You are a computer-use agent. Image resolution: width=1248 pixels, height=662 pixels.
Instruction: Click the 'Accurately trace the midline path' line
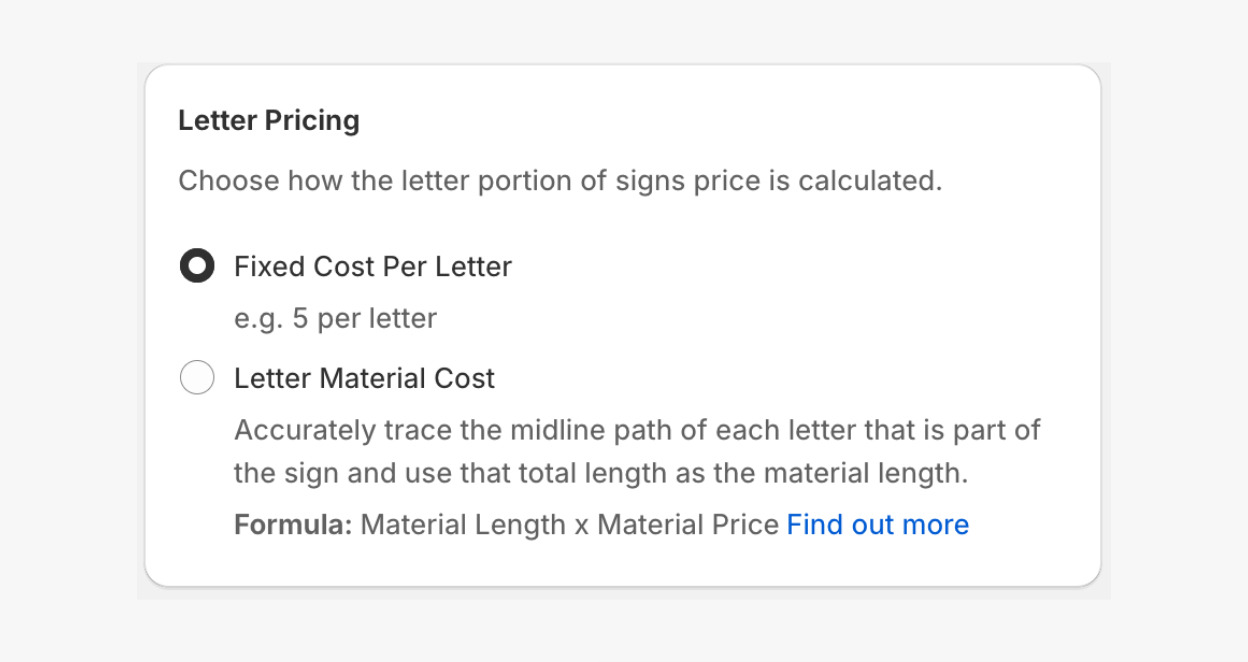tap(636, 431)
